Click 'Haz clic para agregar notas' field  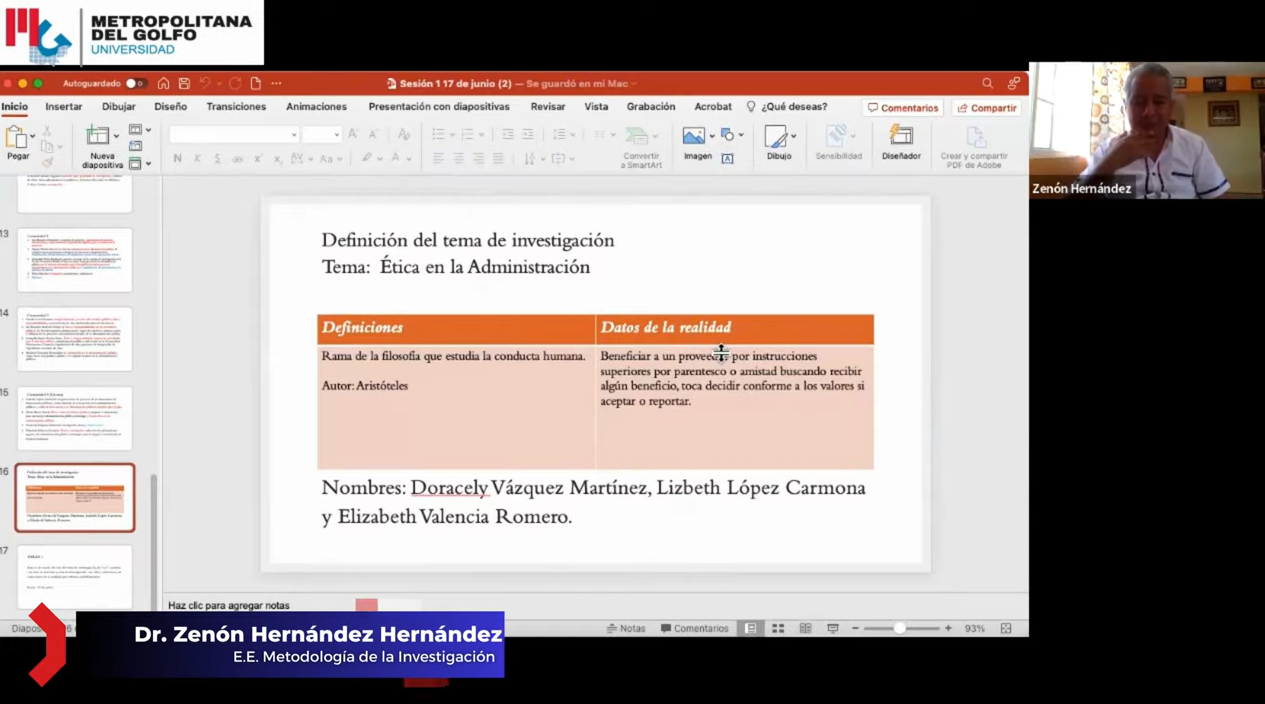229,605
